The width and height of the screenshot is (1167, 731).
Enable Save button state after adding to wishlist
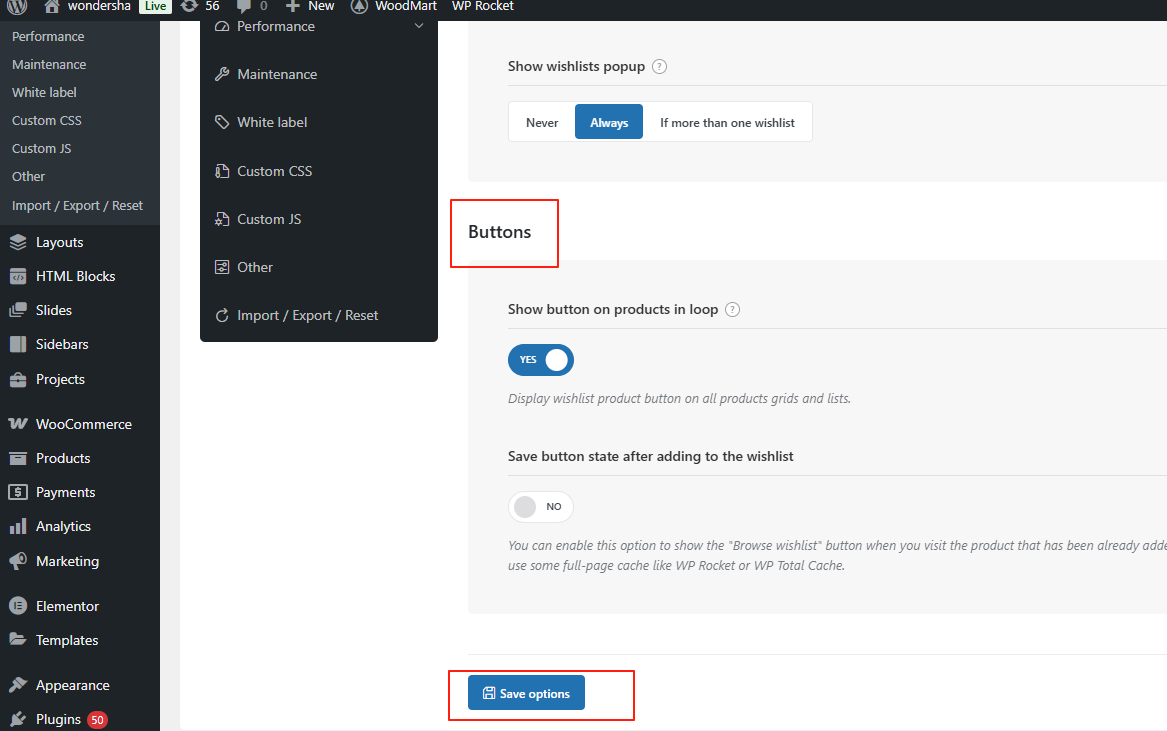point(541,507)
